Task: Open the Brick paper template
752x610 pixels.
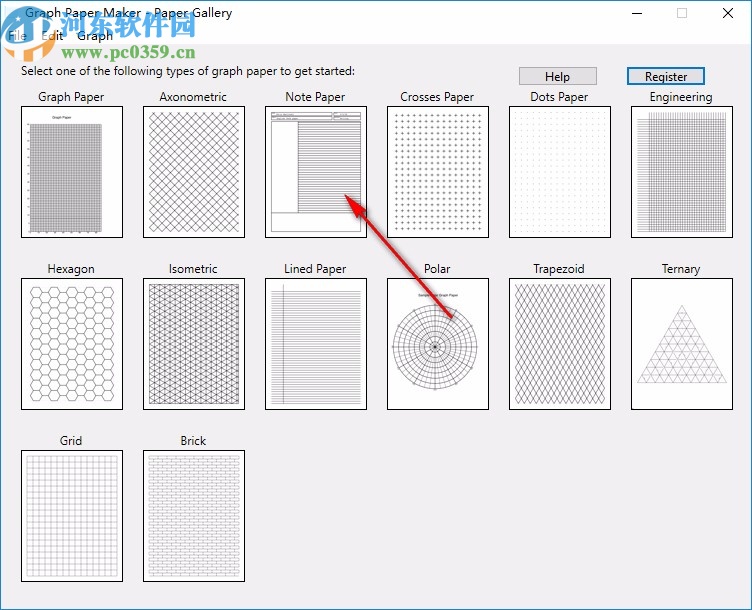Action: point(194,516)
